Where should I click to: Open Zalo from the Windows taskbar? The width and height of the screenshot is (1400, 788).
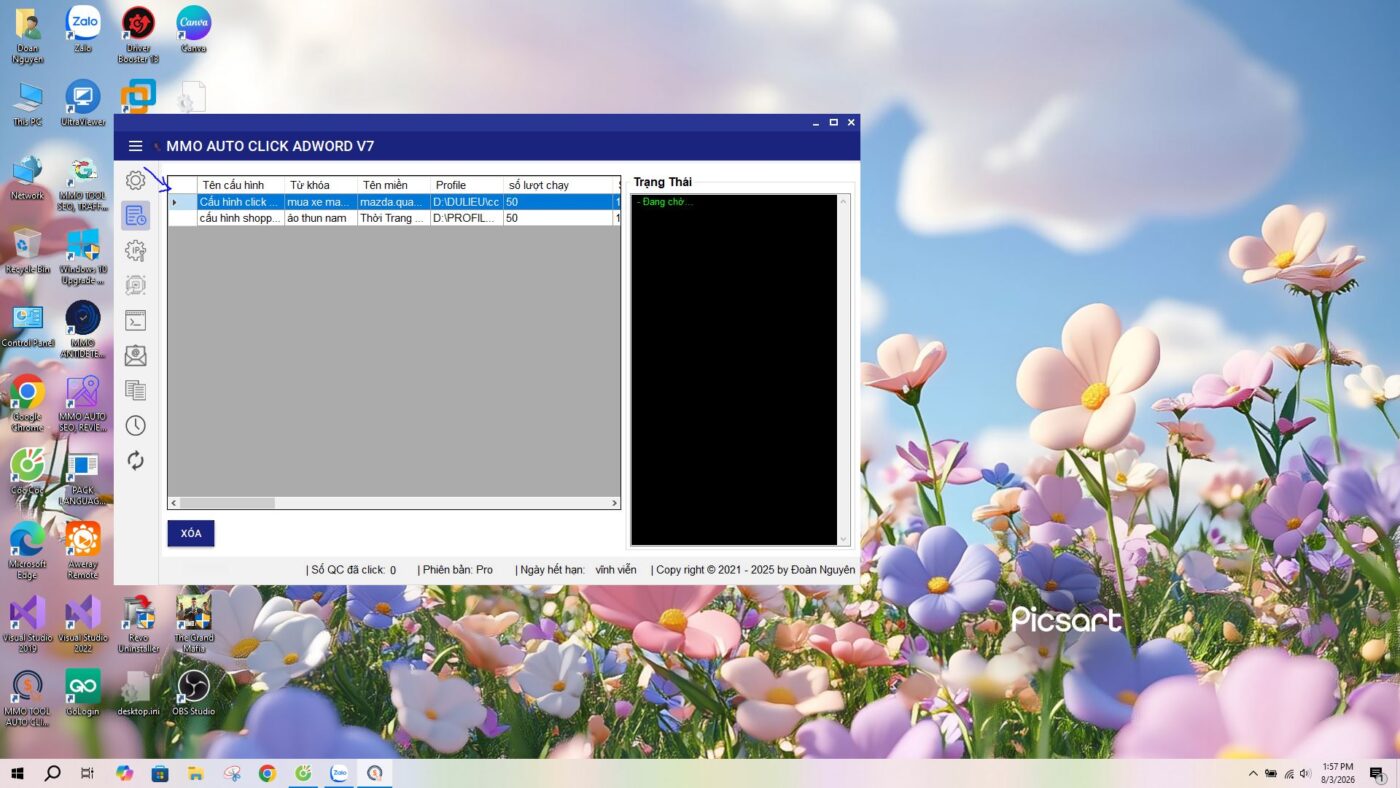tap(339, 773)
